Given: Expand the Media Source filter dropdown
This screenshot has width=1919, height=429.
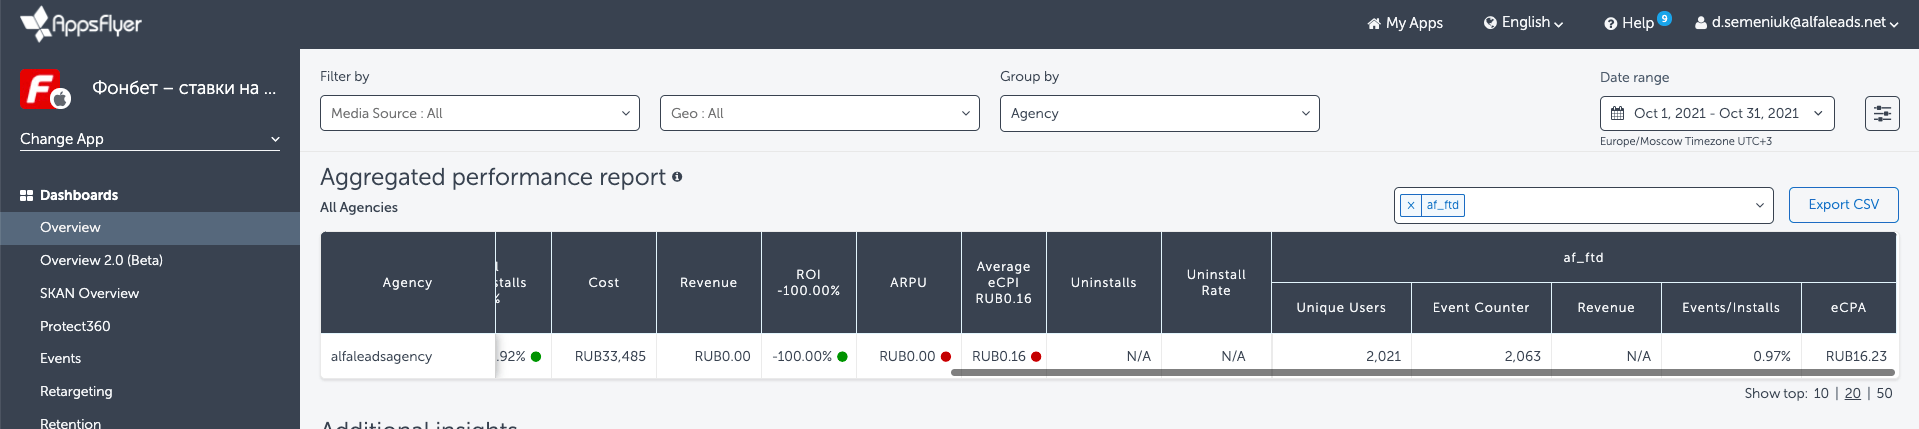Looking at the screenshot, I should (x=480, y=113).
